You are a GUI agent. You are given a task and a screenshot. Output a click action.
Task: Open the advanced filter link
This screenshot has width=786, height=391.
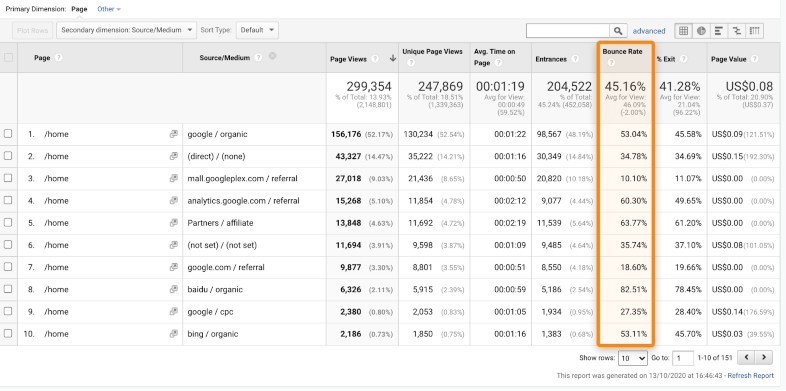[x=649, y=31]
